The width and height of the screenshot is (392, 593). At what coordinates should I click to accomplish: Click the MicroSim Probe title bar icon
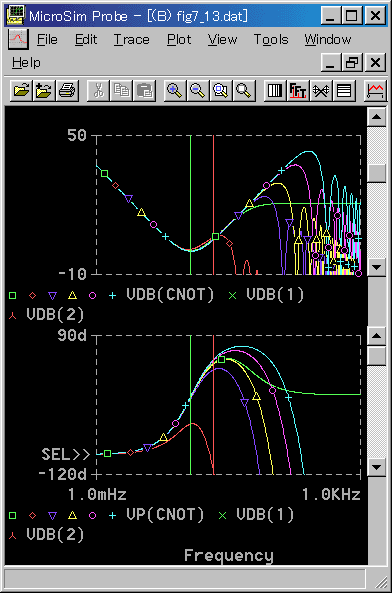pyautogui.click(x=15, y=16)
